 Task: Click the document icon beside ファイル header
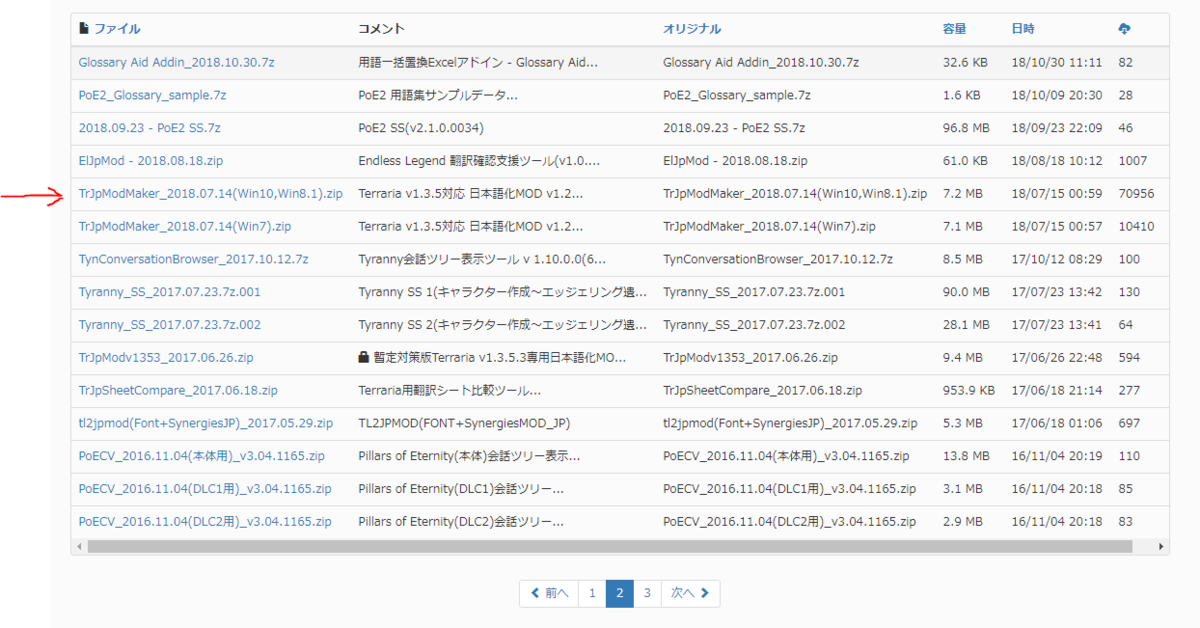[82, 28]
